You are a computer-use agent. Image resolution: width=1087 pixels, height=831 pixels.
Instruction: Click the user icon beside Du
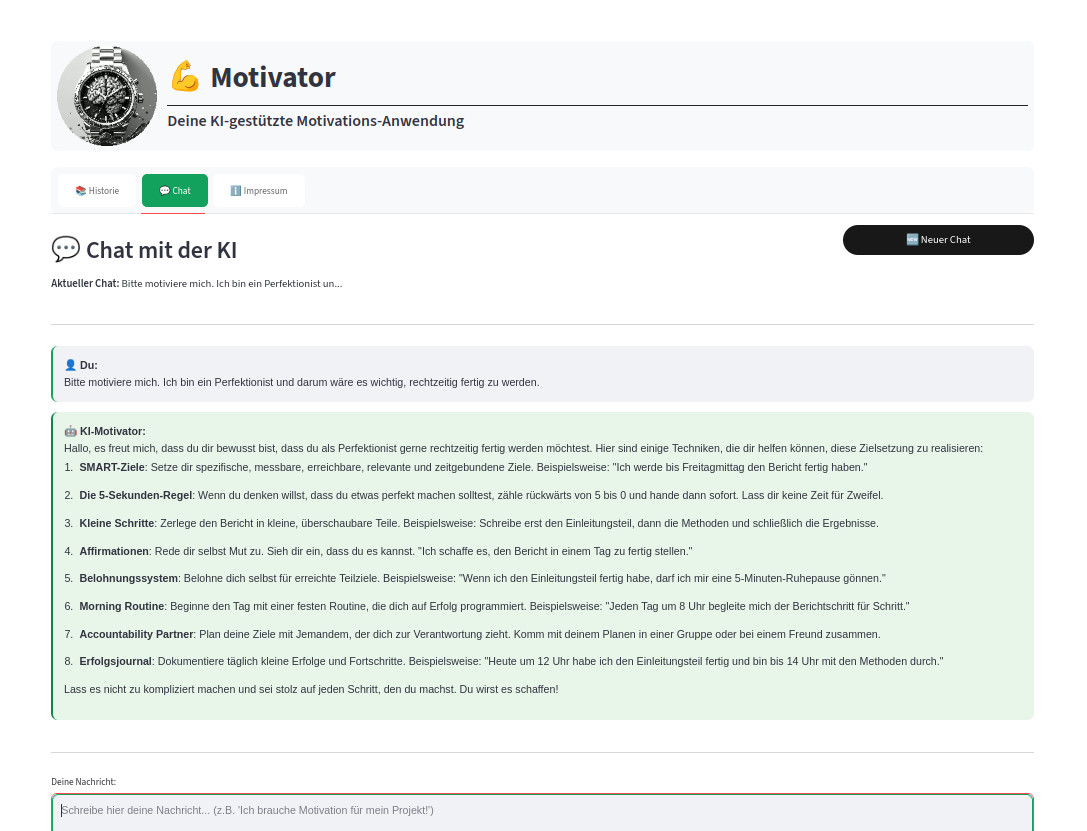click(x=70, y=365)
